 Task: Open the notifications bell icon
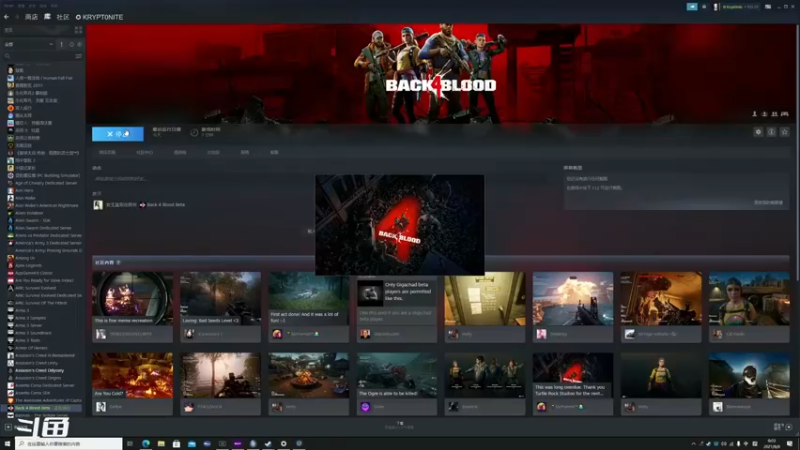pos(704,7)
